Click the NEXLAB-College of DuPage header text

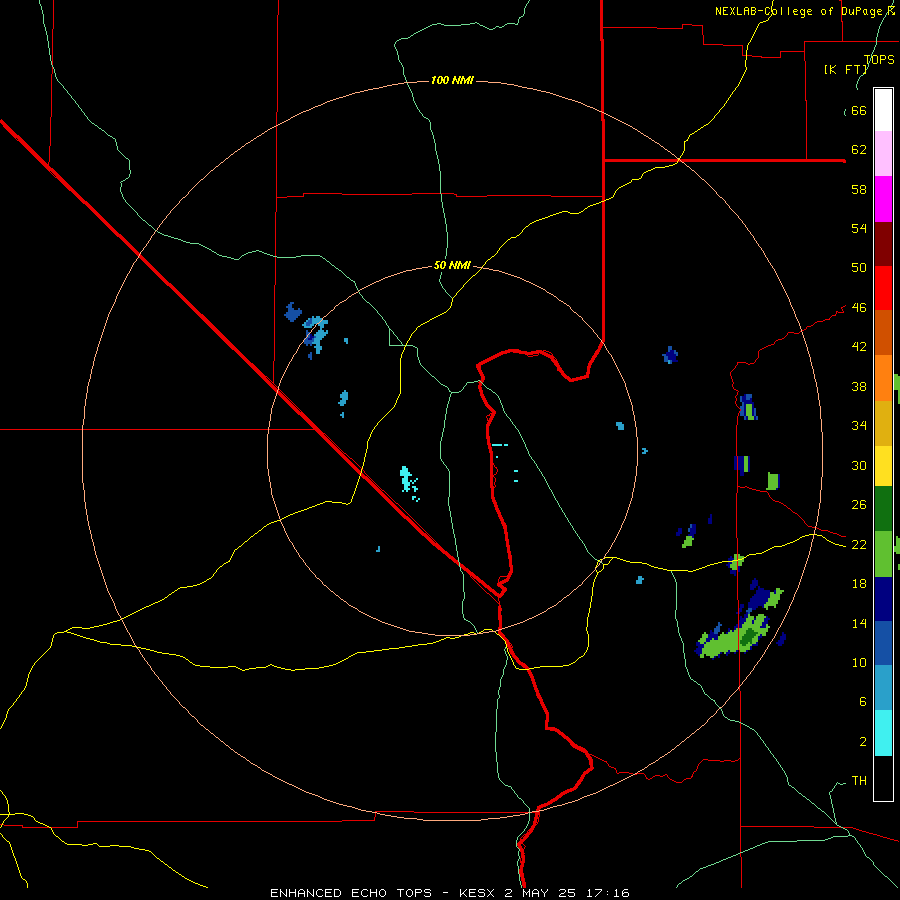point(804,11)
